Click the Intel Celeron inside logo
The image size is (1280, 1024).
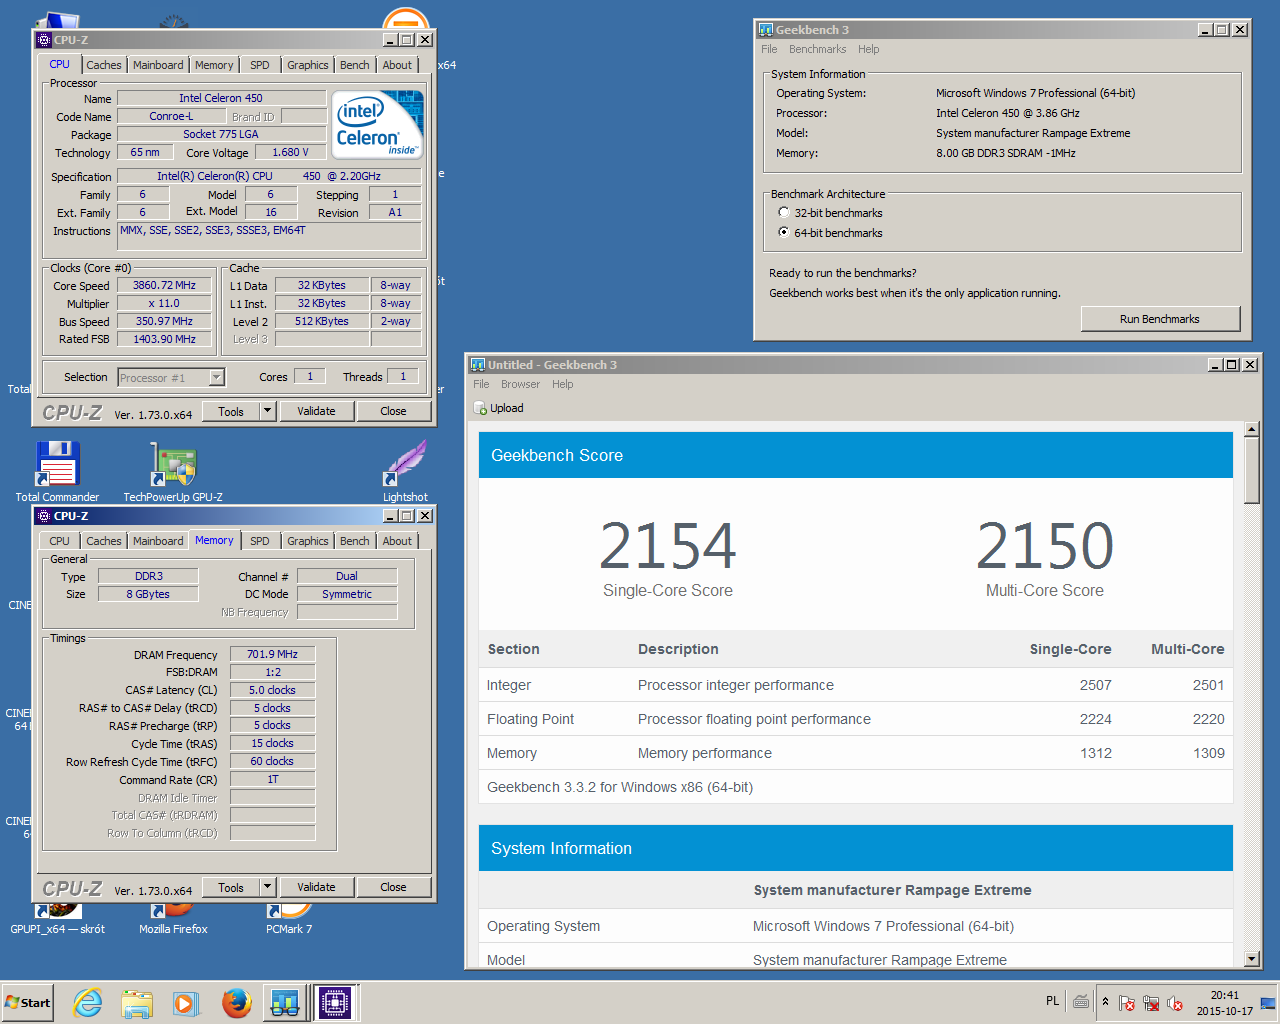[x=379, y=124]
